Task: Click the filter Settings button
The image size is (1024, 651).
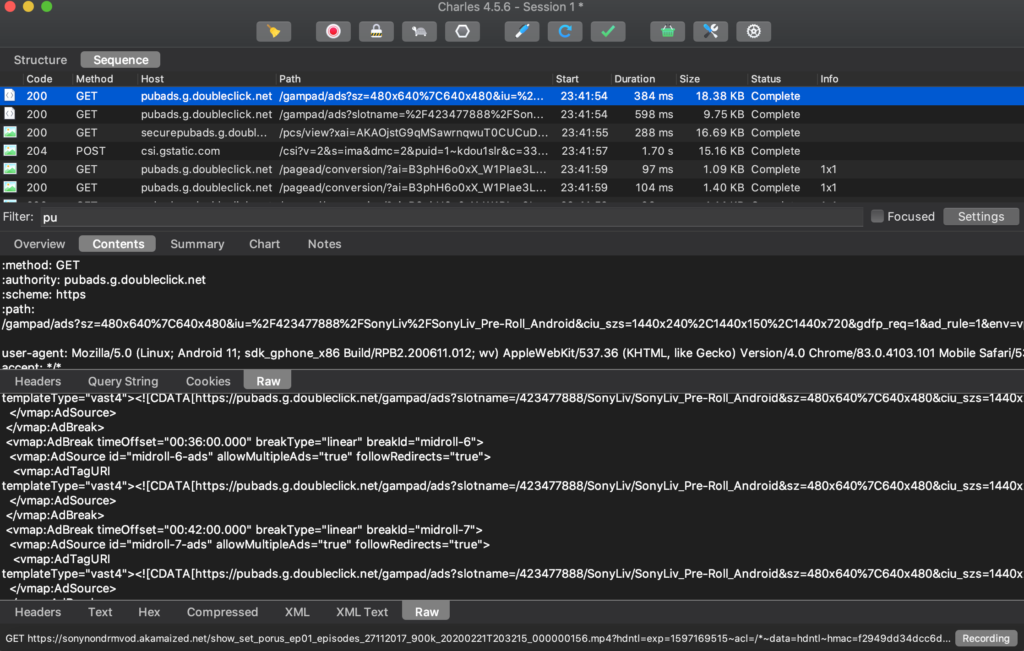Action: point(981,216)
